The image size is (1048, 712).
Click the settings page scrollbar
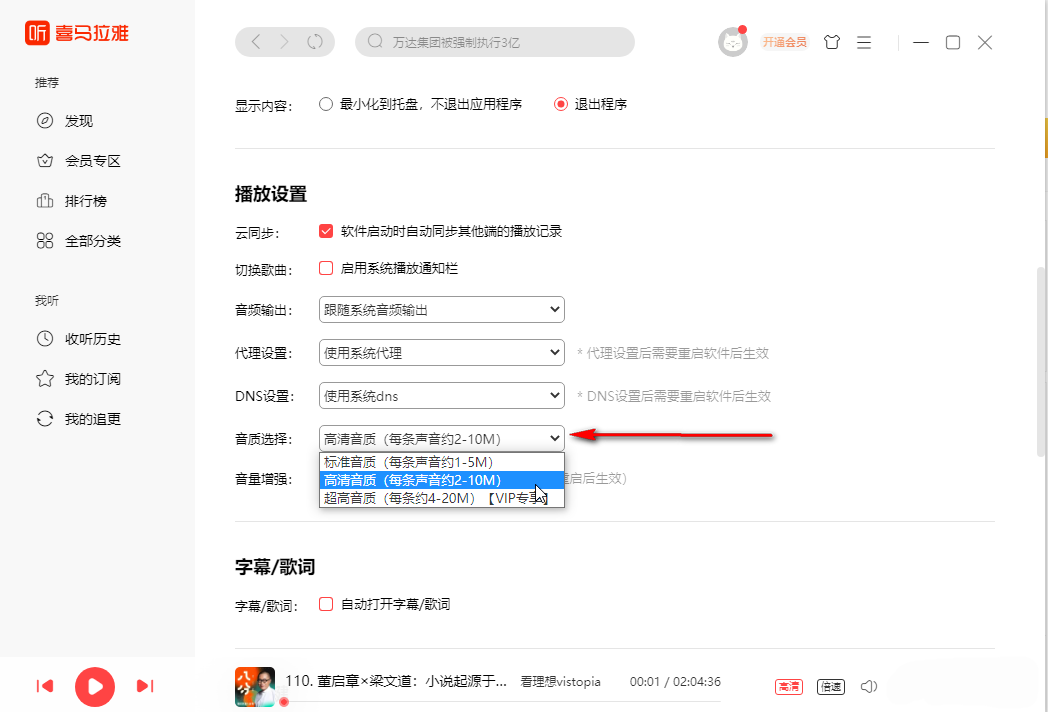tap(1041, 362)
